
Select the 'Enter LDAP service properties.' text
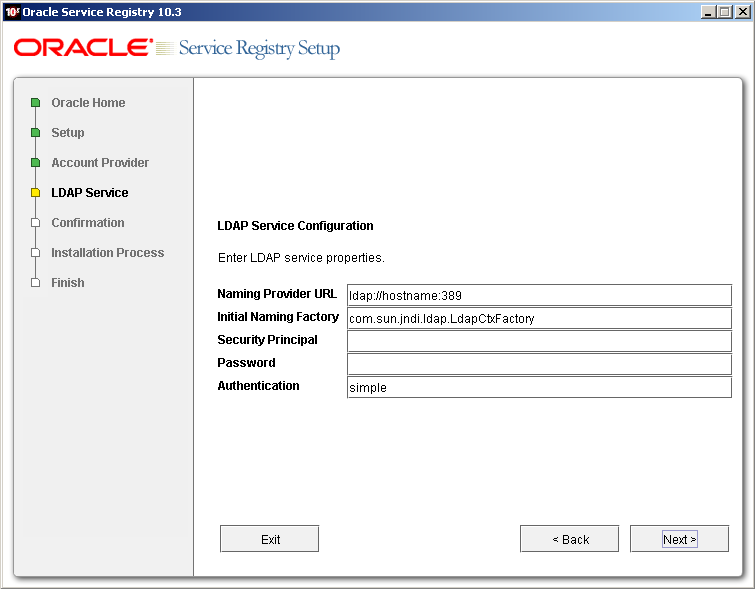coord(301,258)
